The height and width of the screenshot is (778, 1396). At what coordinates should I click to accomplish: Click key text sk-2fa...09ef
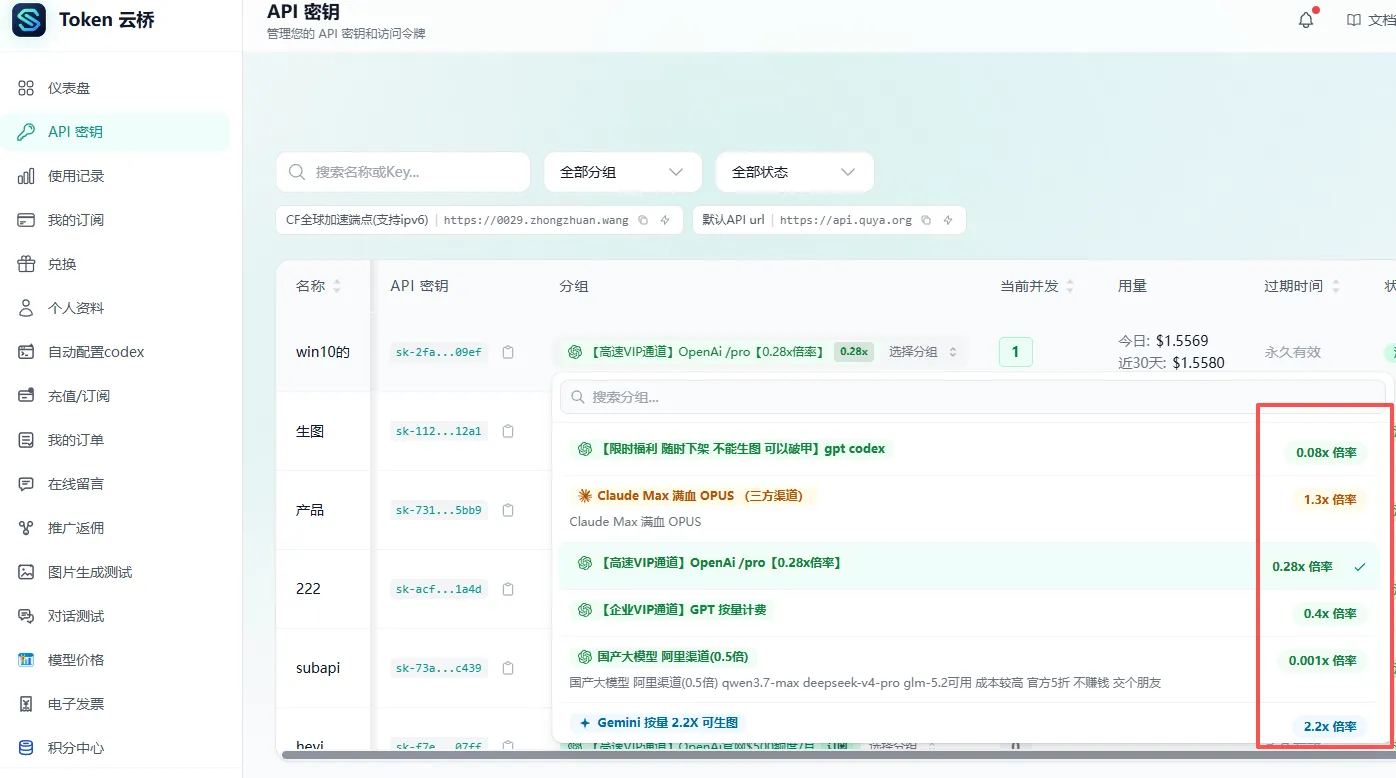pos(439,352)
